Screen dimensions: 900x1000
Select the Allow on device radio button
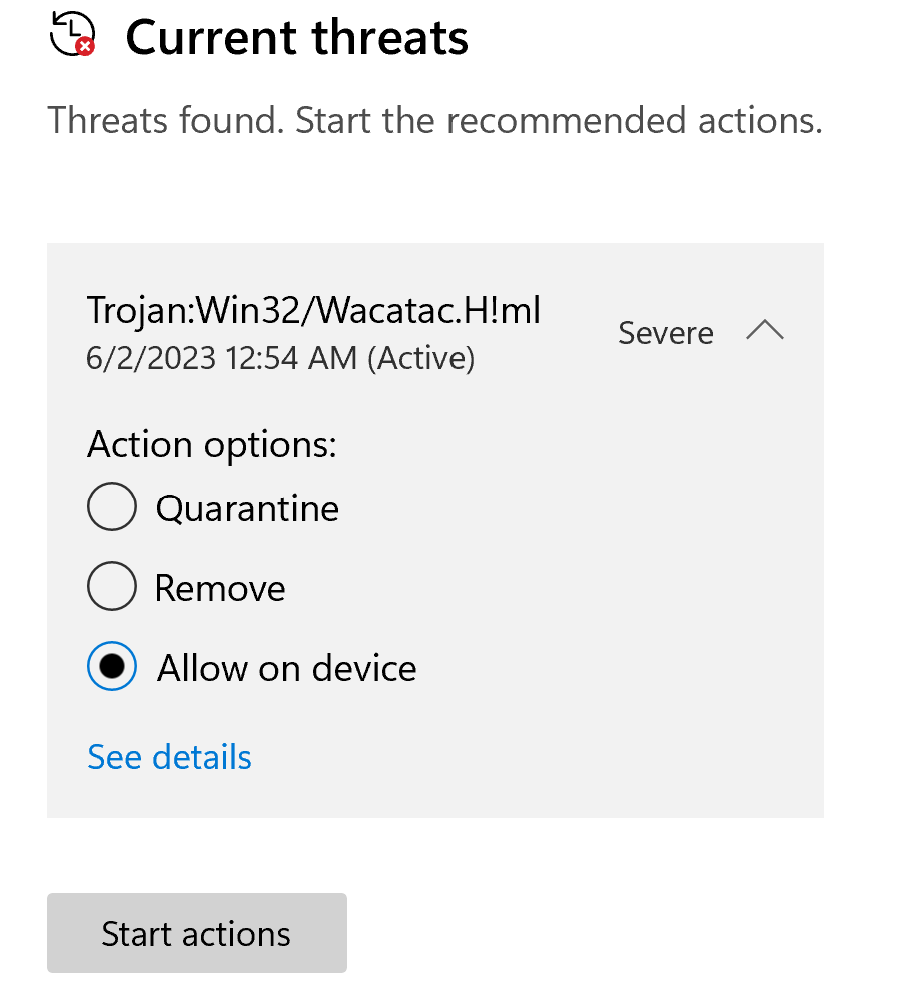point(111,667)
